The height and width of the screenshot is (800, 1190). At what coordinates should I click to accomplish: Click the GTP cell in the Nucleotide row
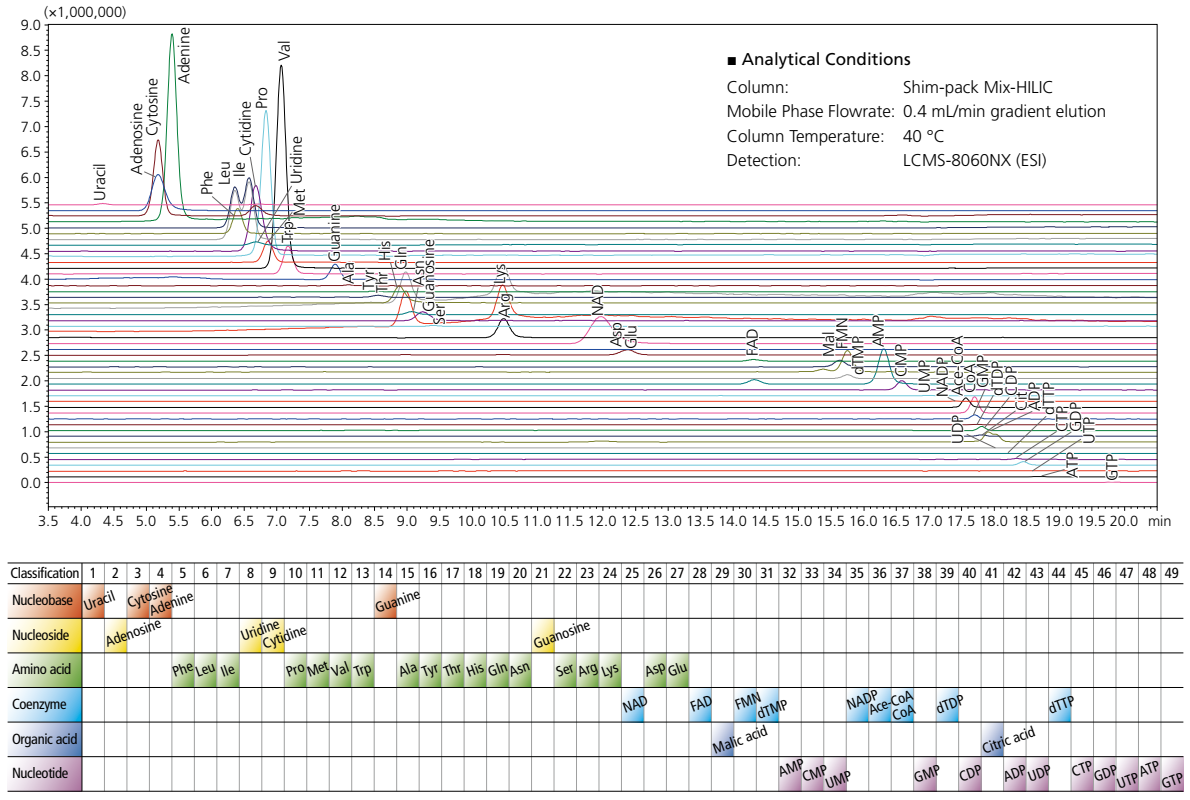pyautogui.click(x=1173, y=776)
